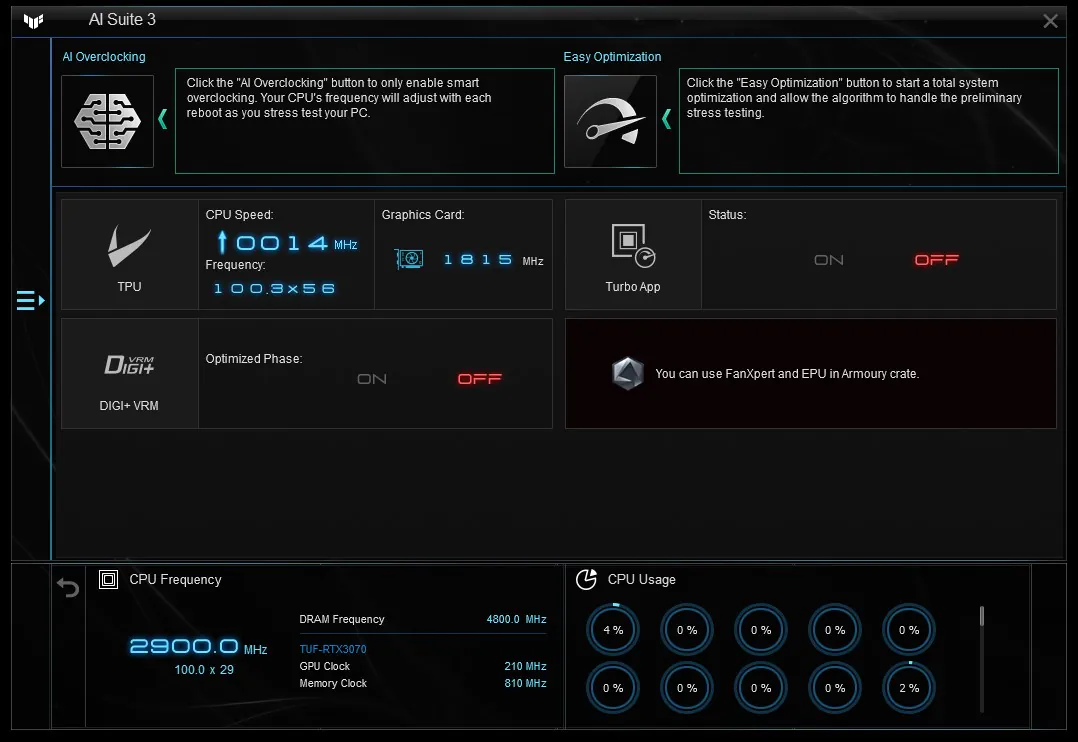
Task: Click the graphics card icon
Action: click(x=409, y=259)
